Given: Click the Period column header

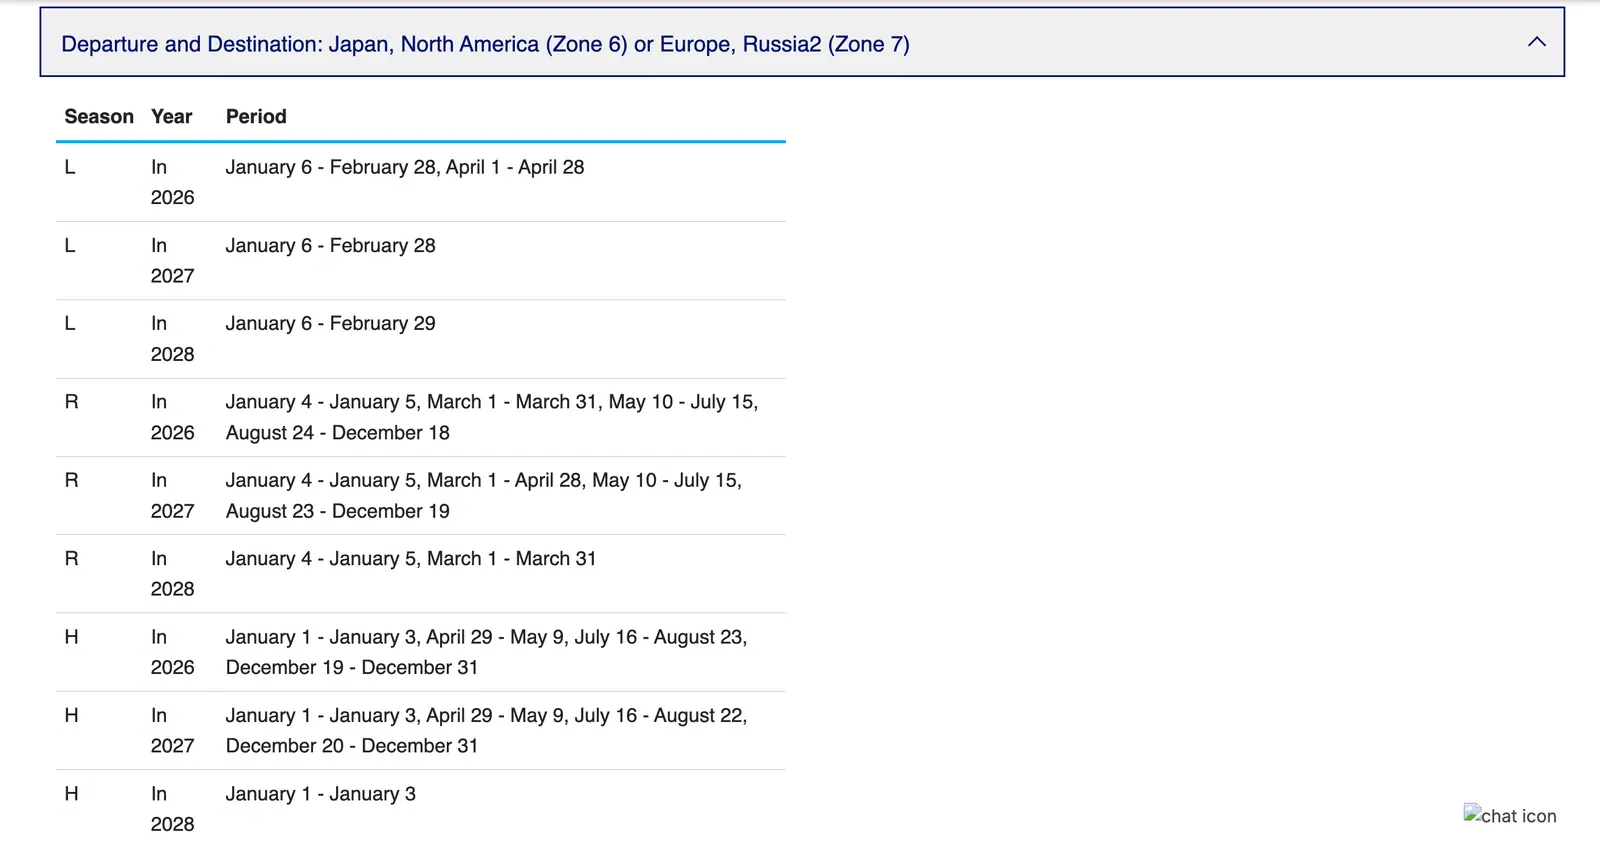Looking at the screenshot, I should [256, 116].
